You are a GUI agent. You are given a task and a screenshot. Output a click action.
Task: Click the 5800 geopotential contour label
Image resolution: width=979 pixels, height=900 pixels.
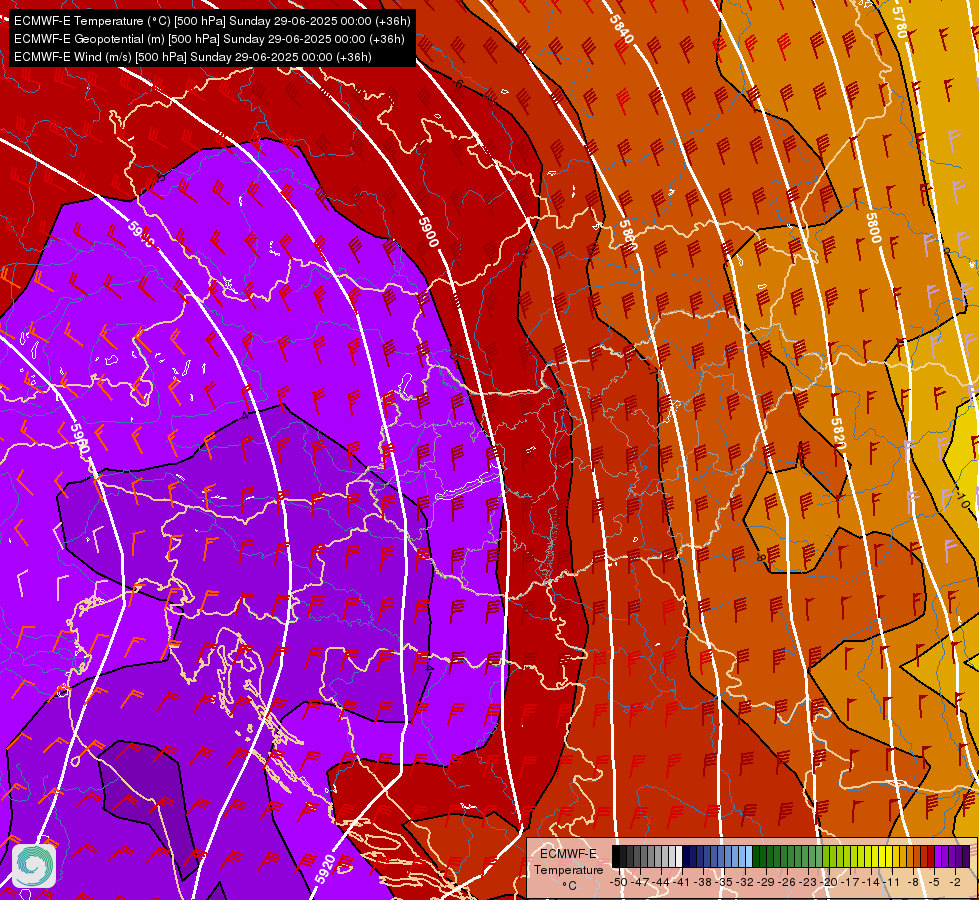873,228
